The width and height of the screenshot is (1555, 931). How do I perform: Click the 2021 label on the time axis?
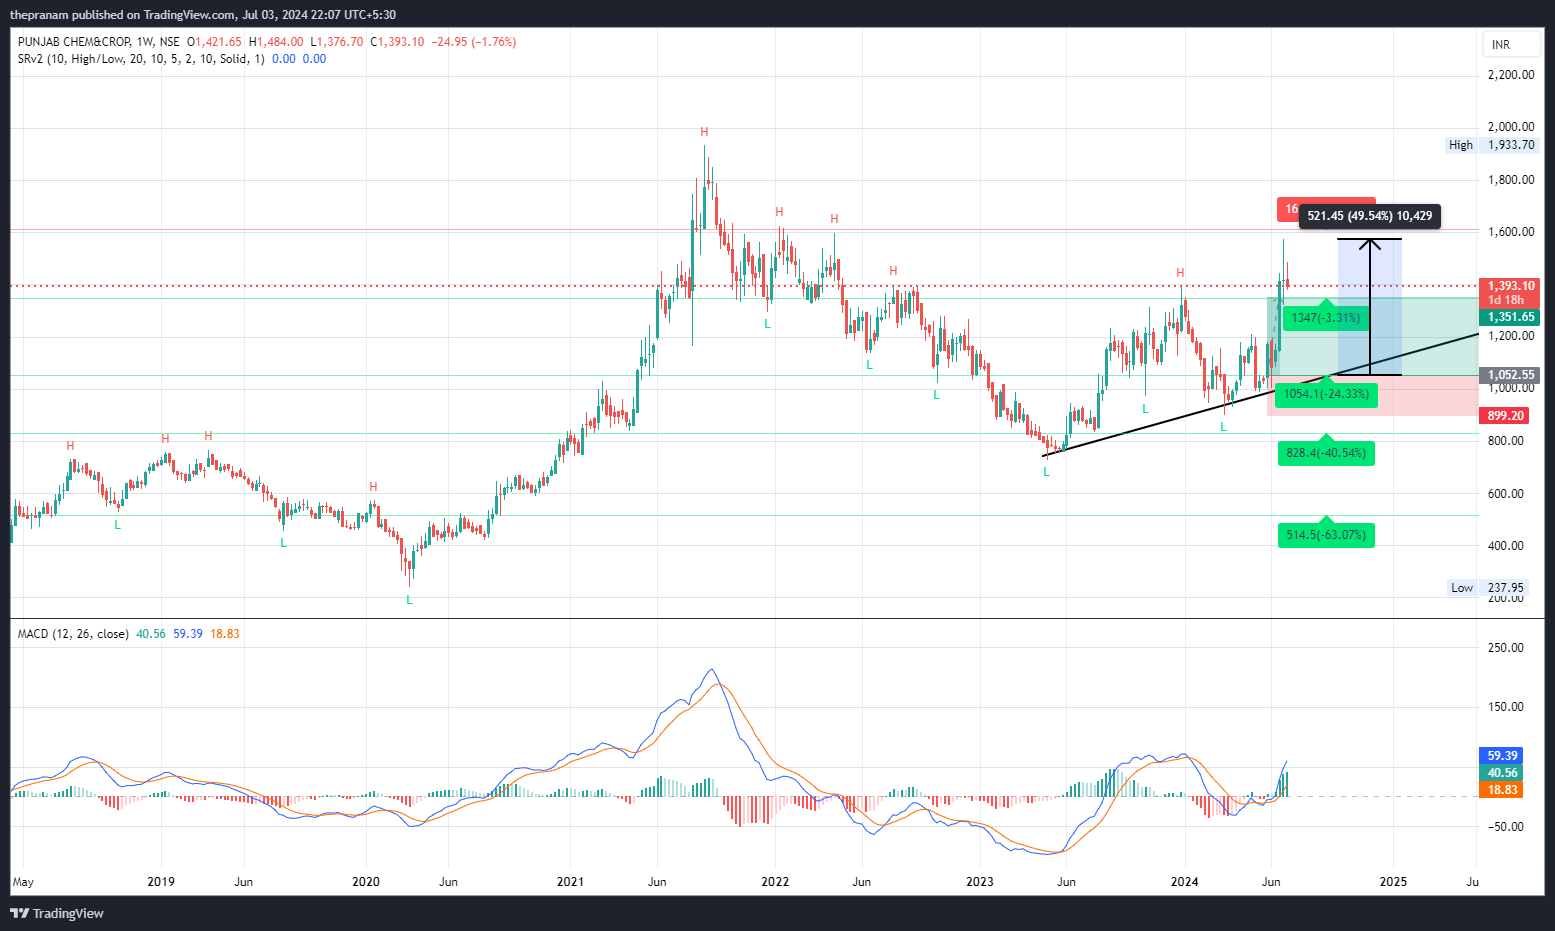coord(570,882)
